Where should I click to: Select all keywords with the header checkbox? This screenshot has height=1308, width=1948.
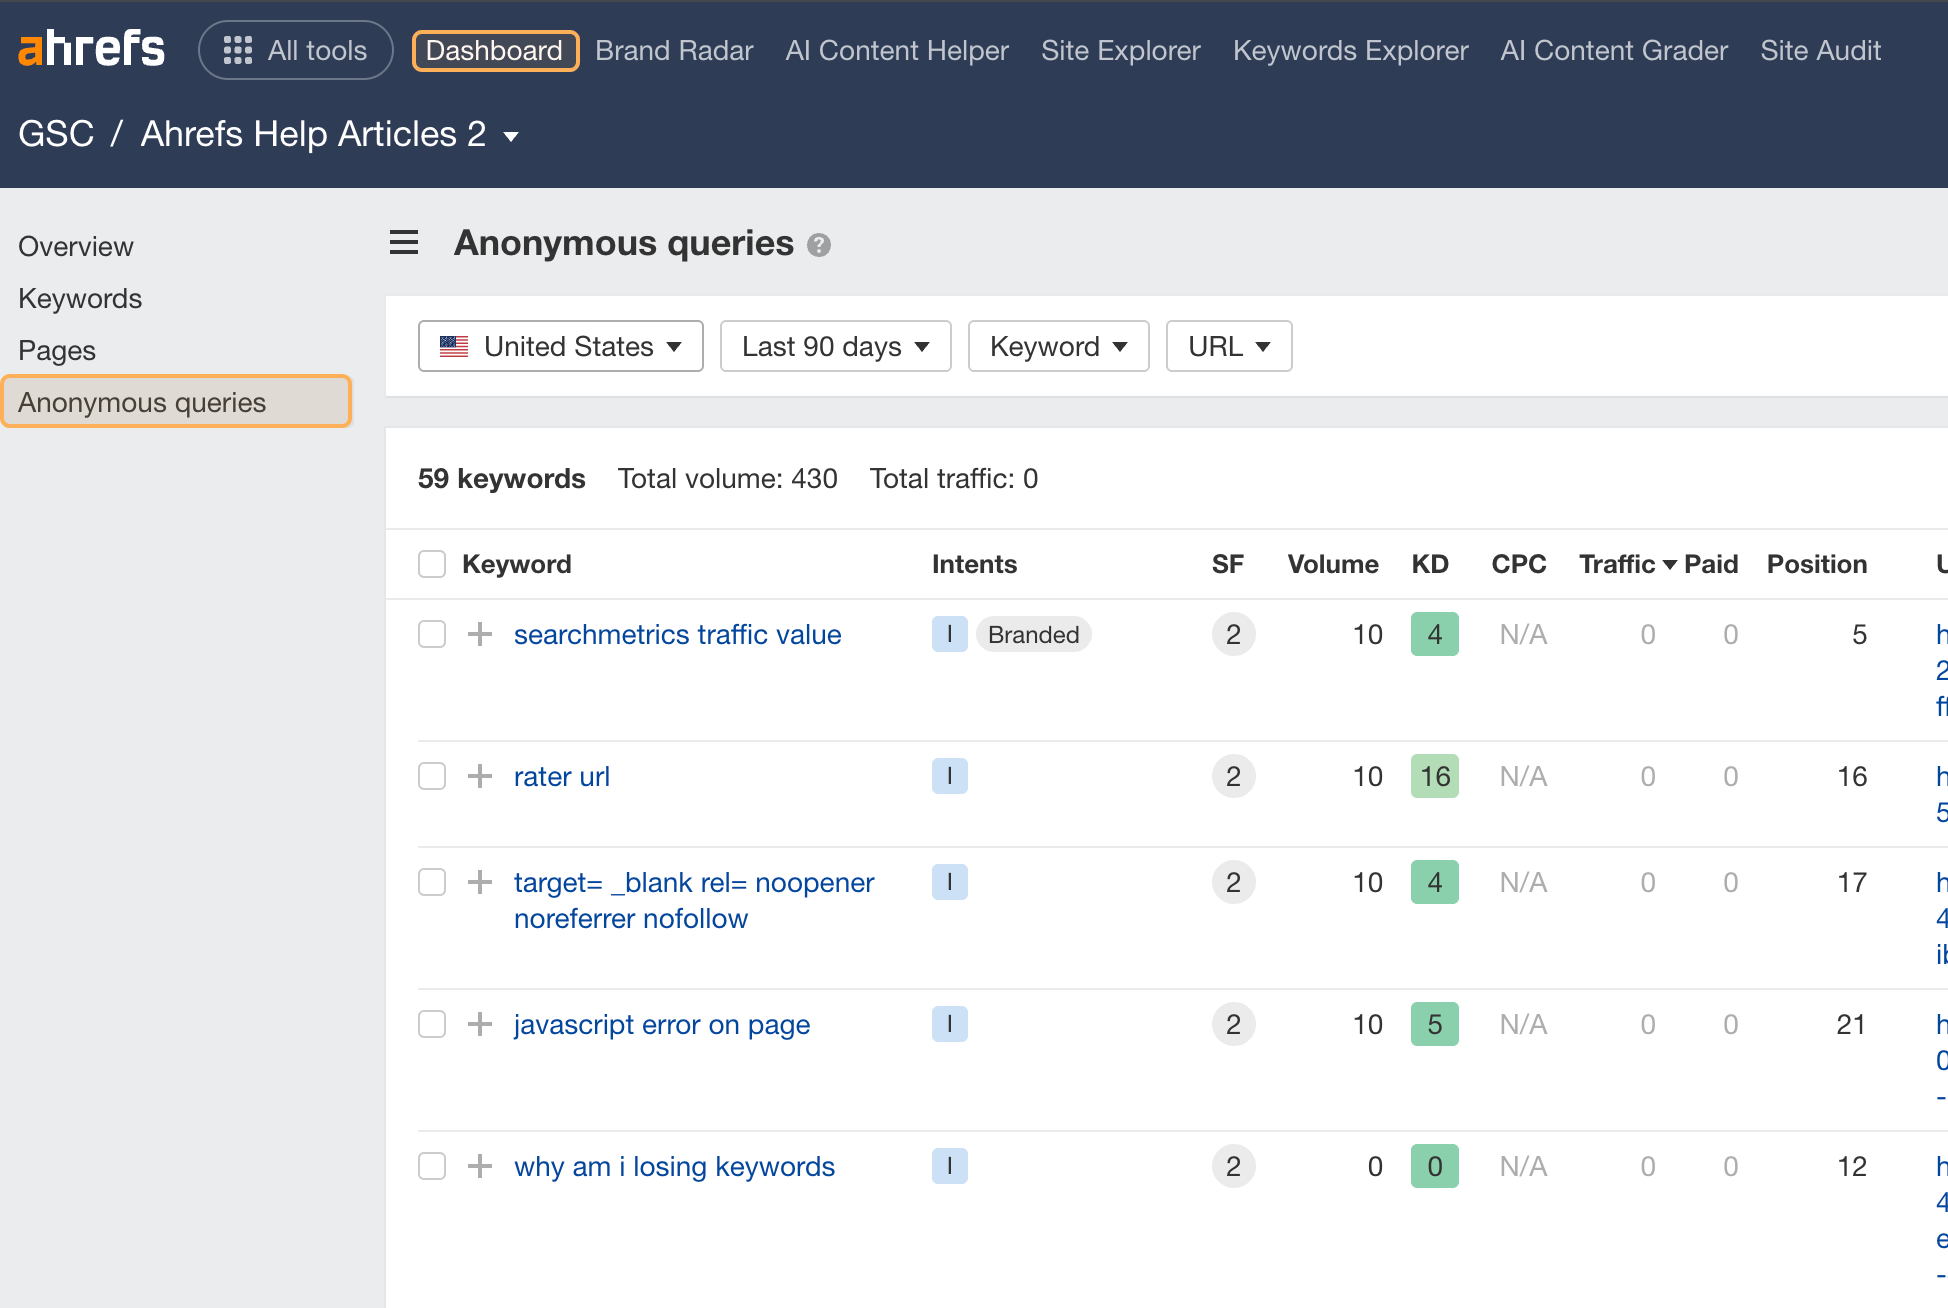431,564
